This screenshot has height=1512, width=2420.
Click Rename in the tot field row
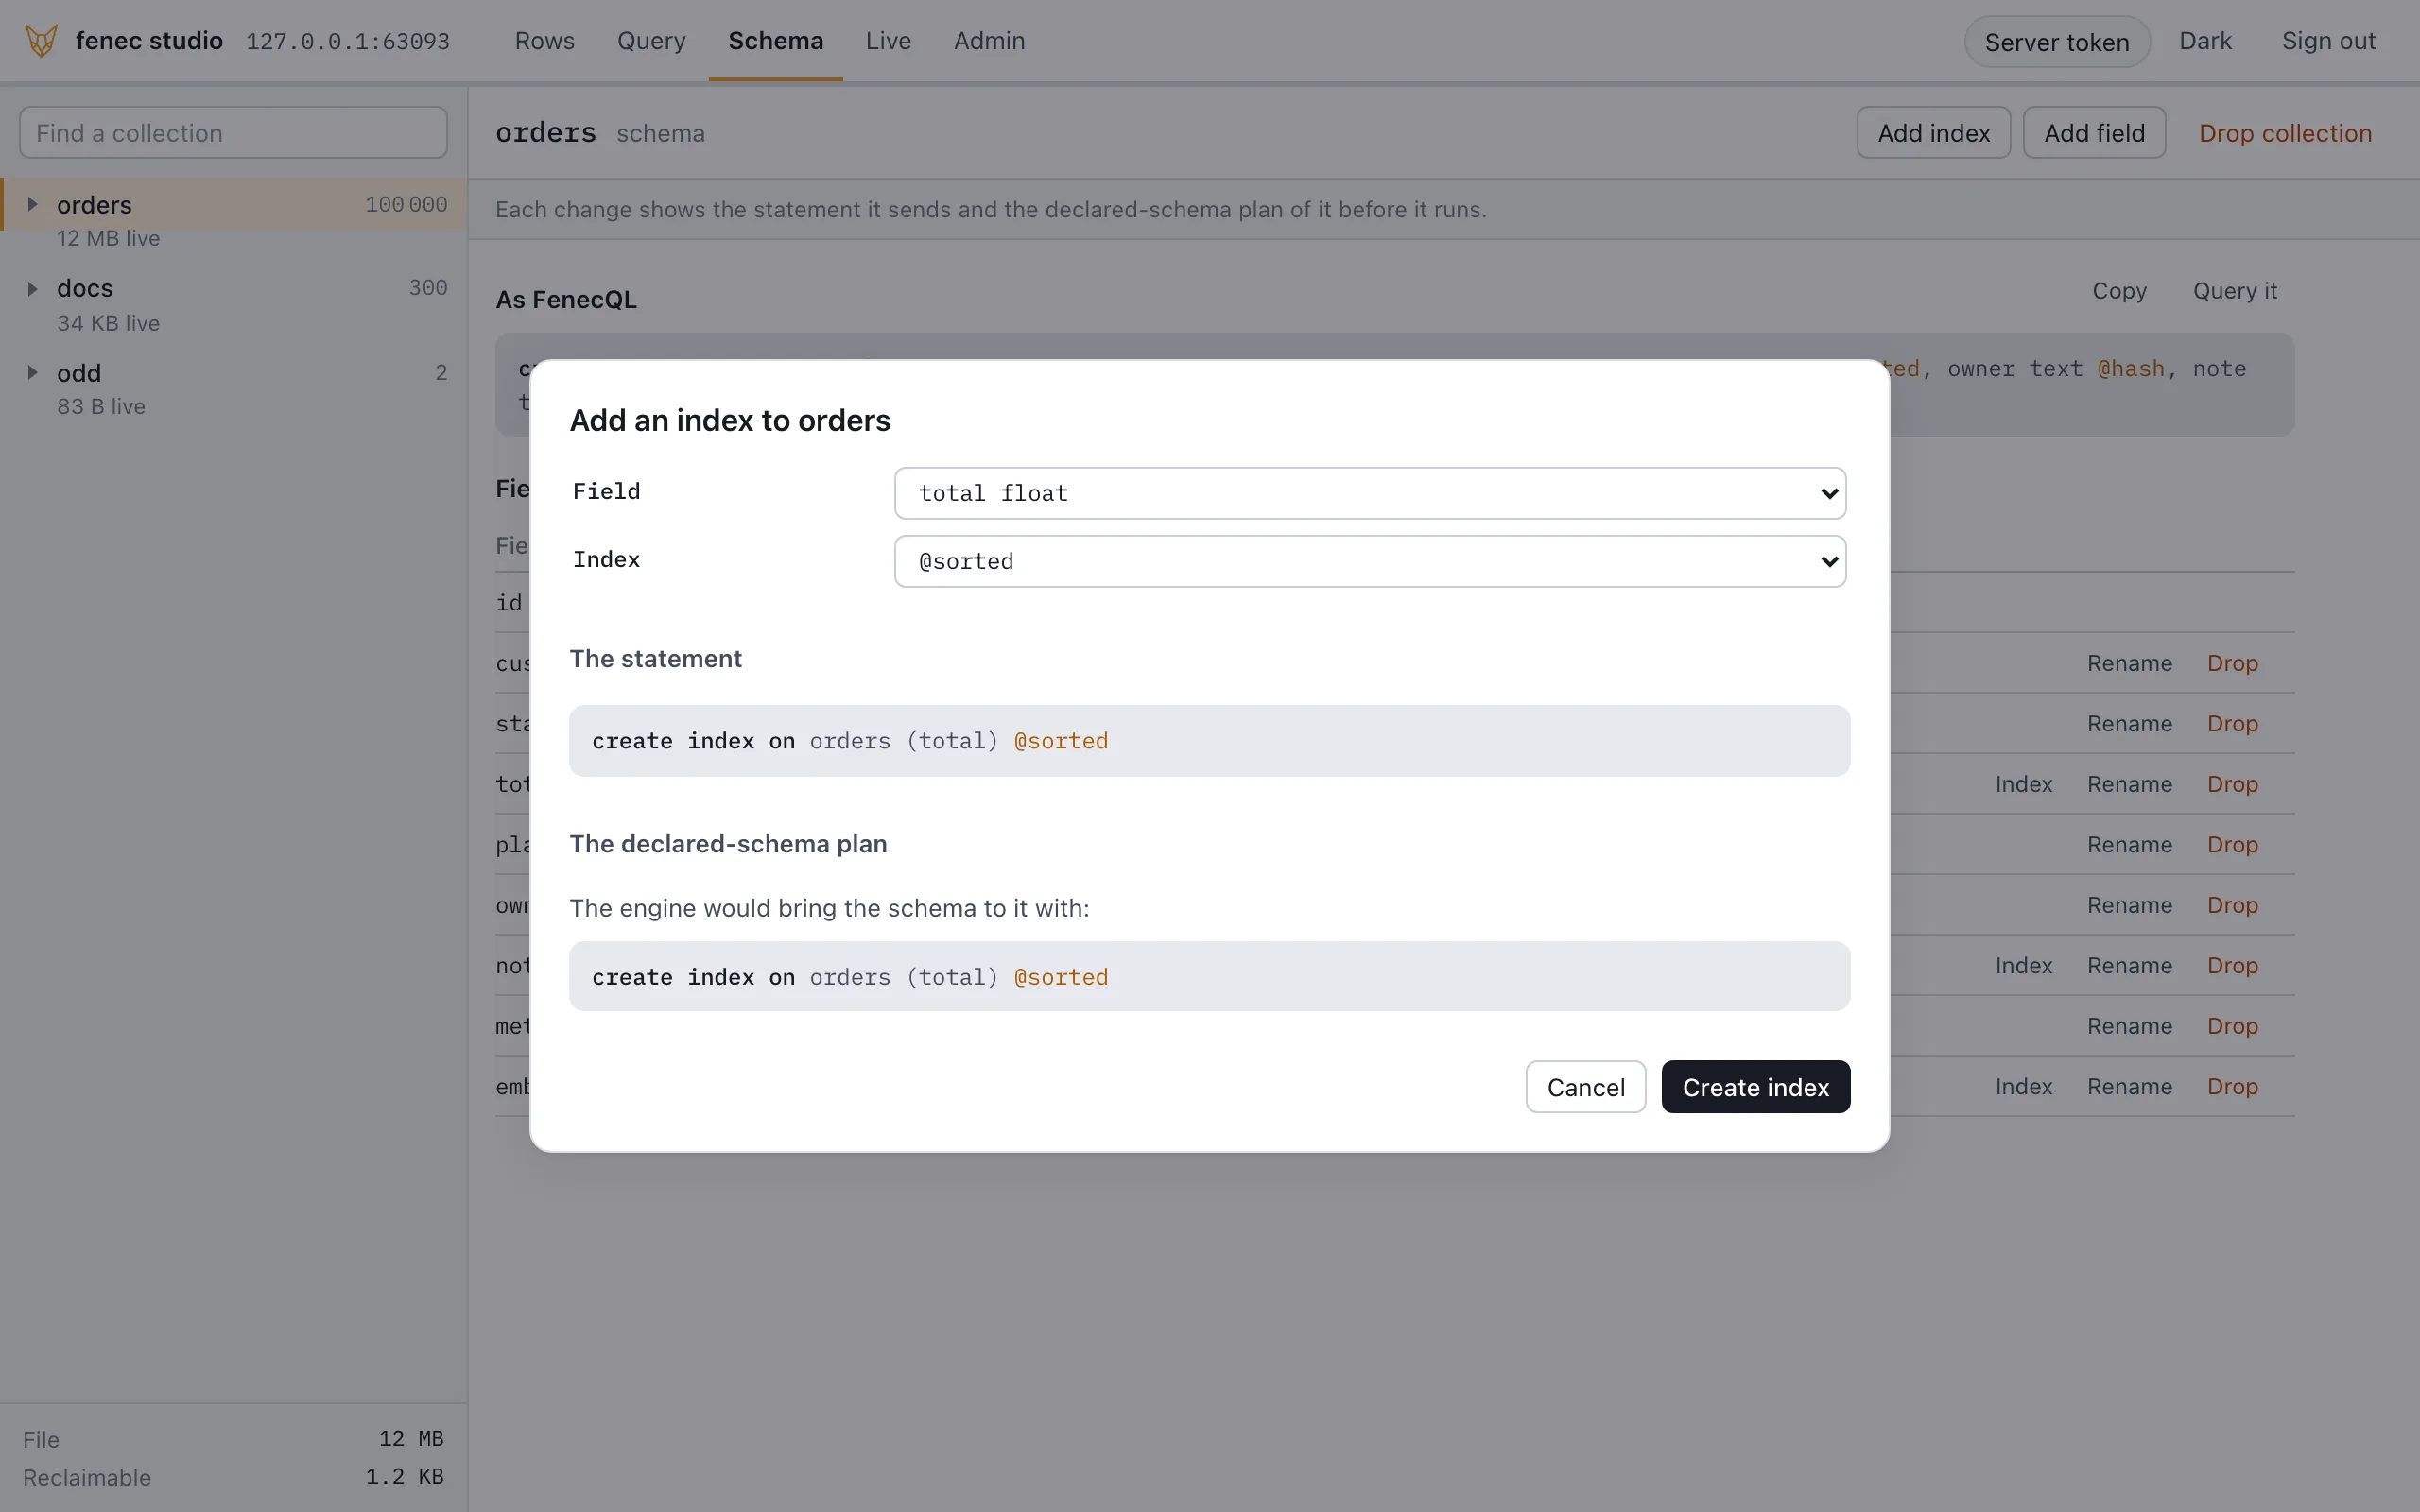(2129, 785)
